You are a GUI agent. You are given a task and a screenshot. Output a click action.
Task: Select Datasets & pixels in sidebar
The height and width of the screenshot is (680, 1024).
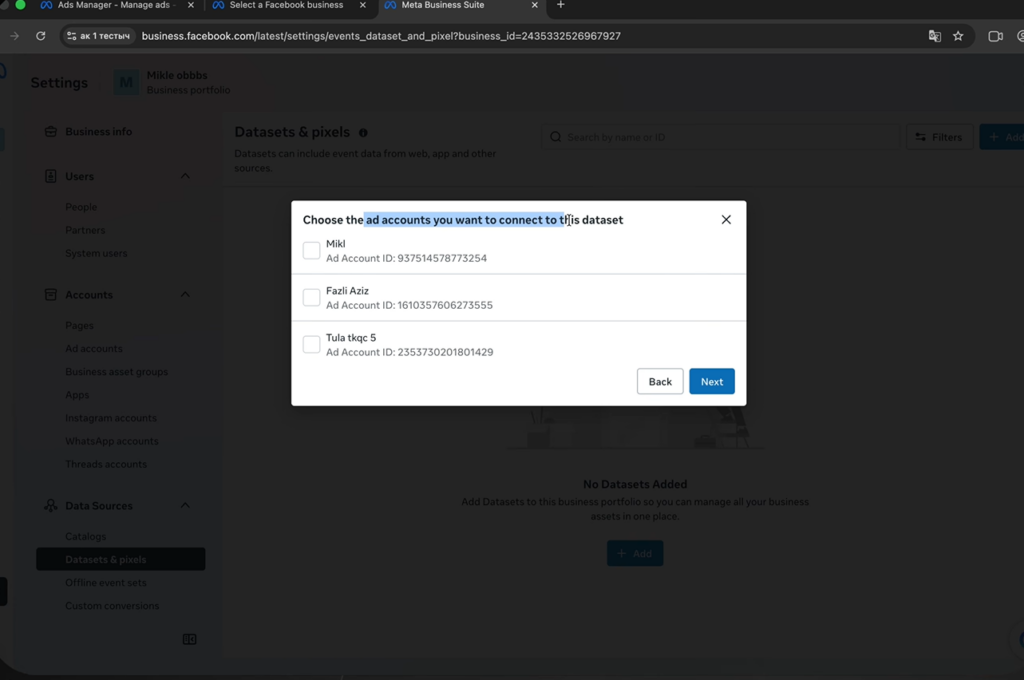(x=121, y=559)
